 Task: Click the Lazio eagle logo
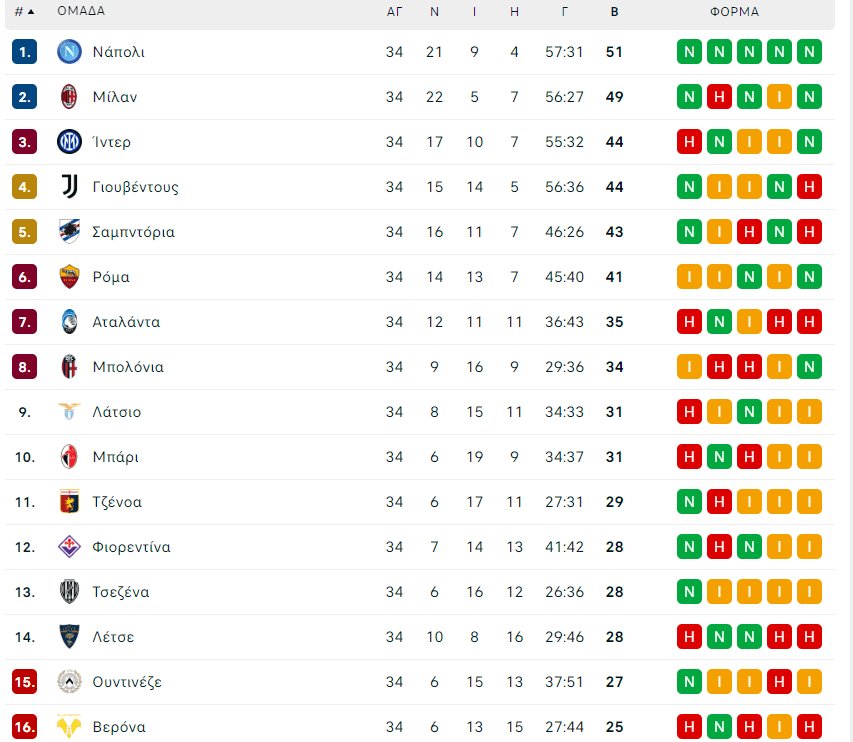point(69,412)
